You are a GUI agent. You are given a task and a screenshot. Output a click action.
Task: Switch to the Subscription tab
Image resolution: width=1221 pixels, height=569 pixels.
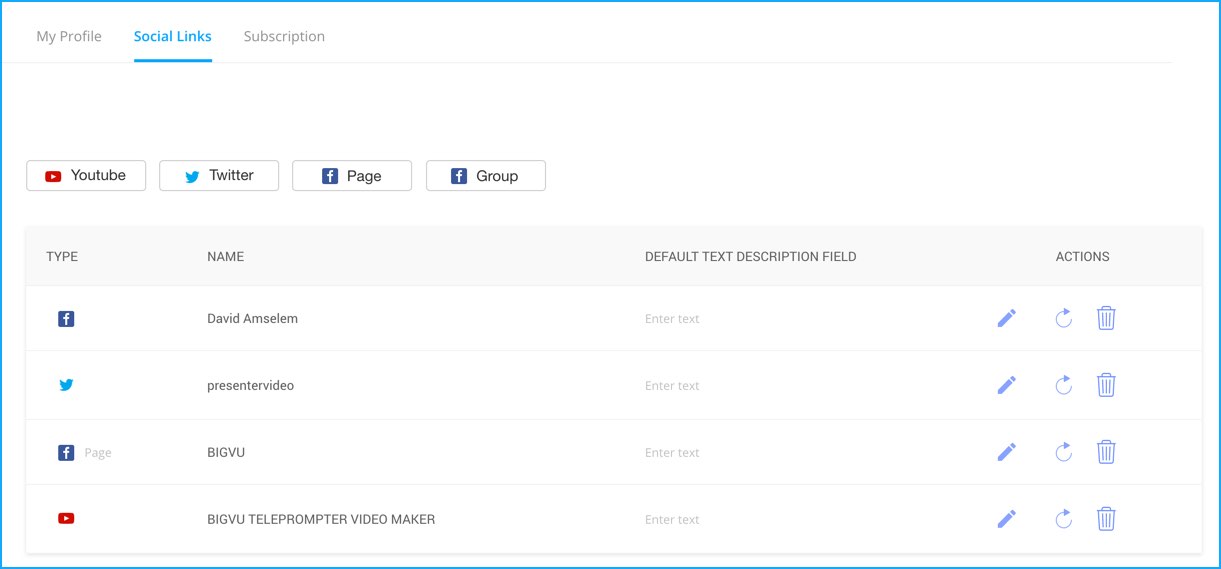pyautogui.click(x=284, y=36)
